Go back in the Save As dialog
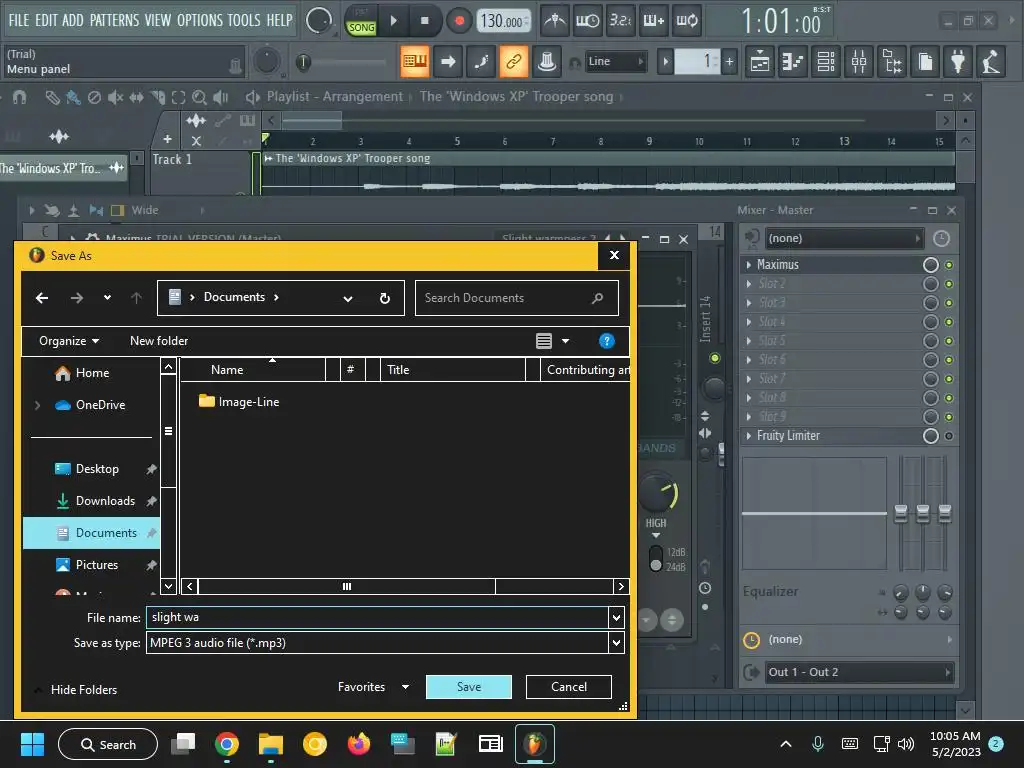Image resolution: width=1024 pixels, height=768 pixels. (x=42, y=298)
